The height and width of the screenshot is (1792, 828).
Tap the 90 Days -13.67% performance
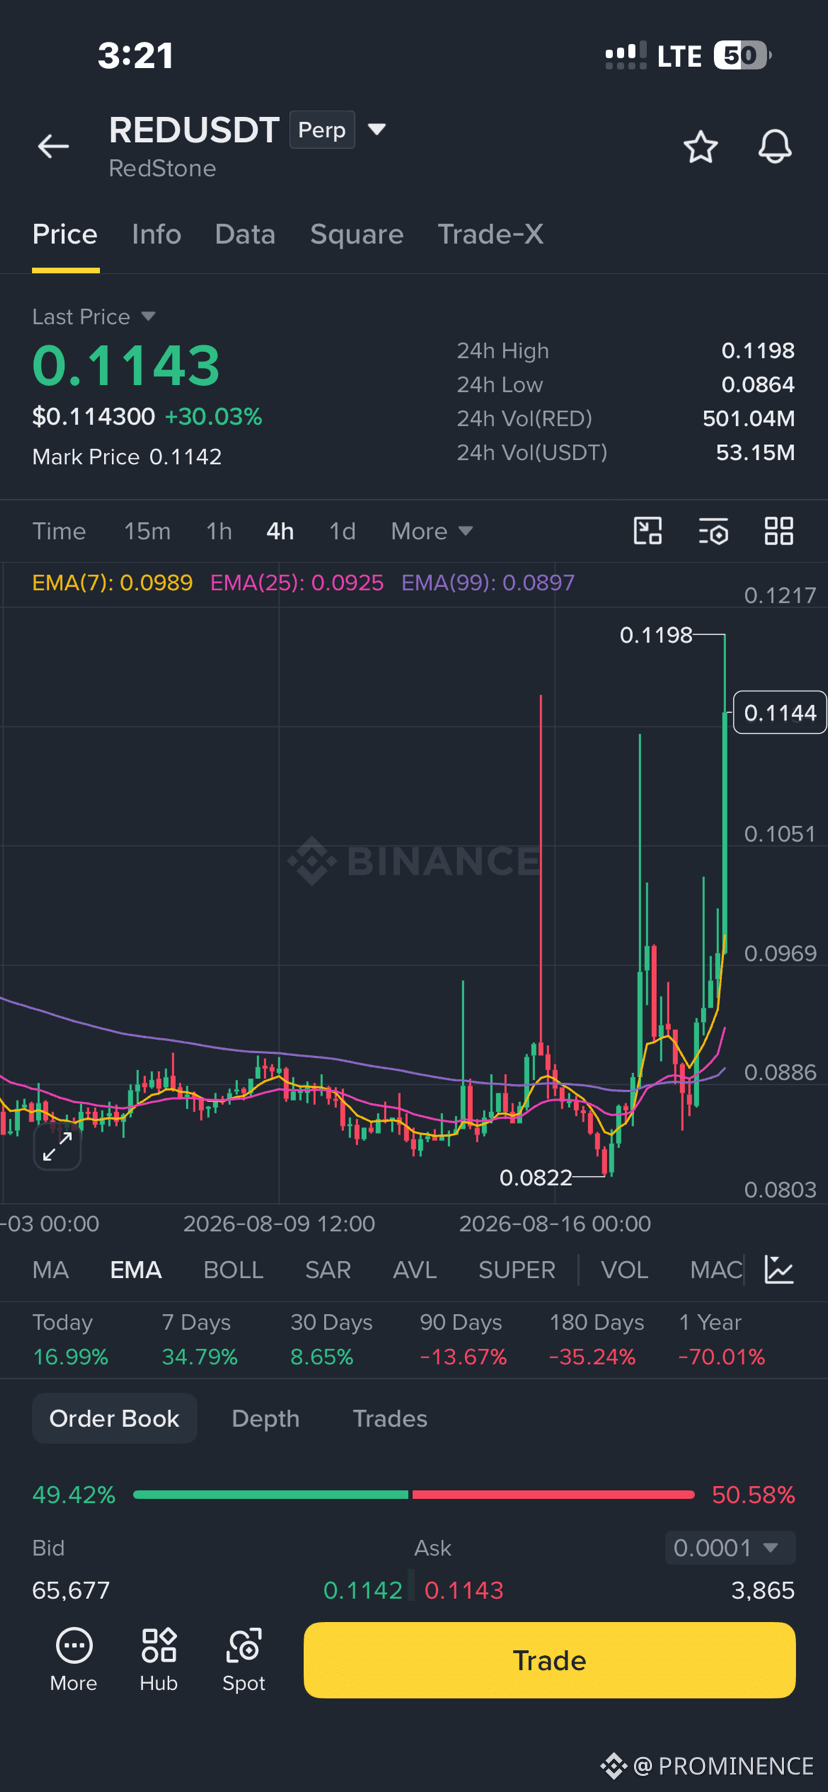pos(463,1339)
